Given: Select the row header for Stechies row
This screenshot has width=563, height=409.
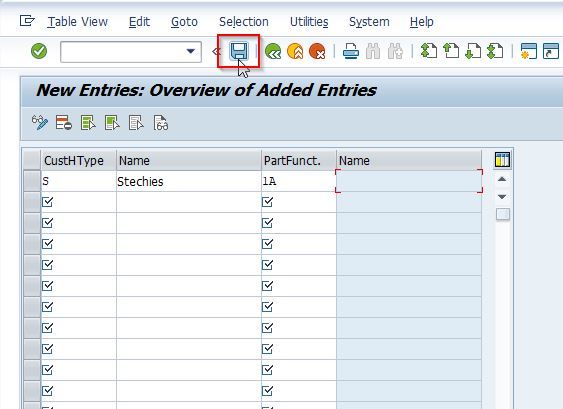Looking at the screenshot, I should point(32,181).
